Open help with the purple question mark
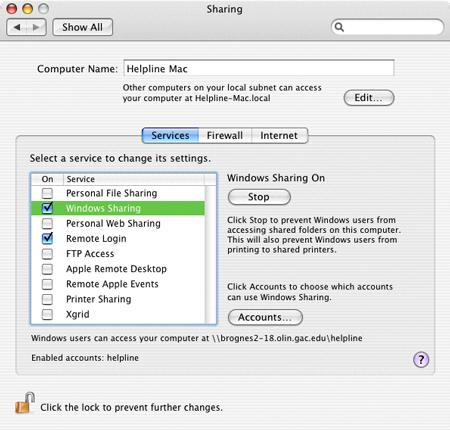 (421, 360)
